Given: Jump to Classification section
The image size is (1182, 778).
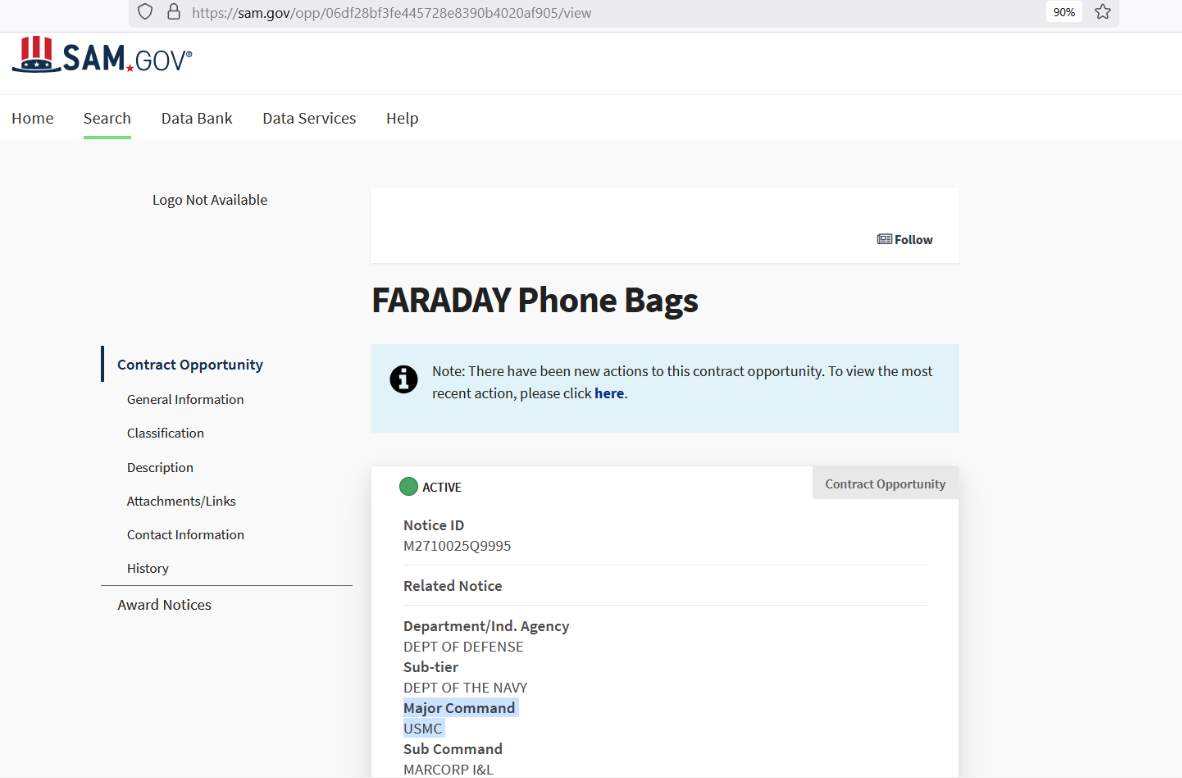Looking at the screenshot, I should (x=166, y=433).
